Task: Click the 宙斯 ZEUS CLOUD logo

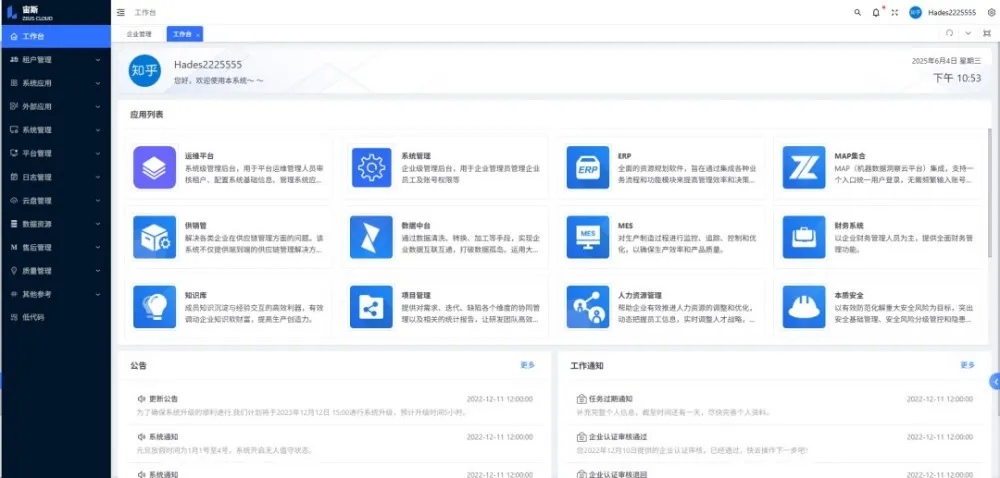Action: [x=30, y=12]
